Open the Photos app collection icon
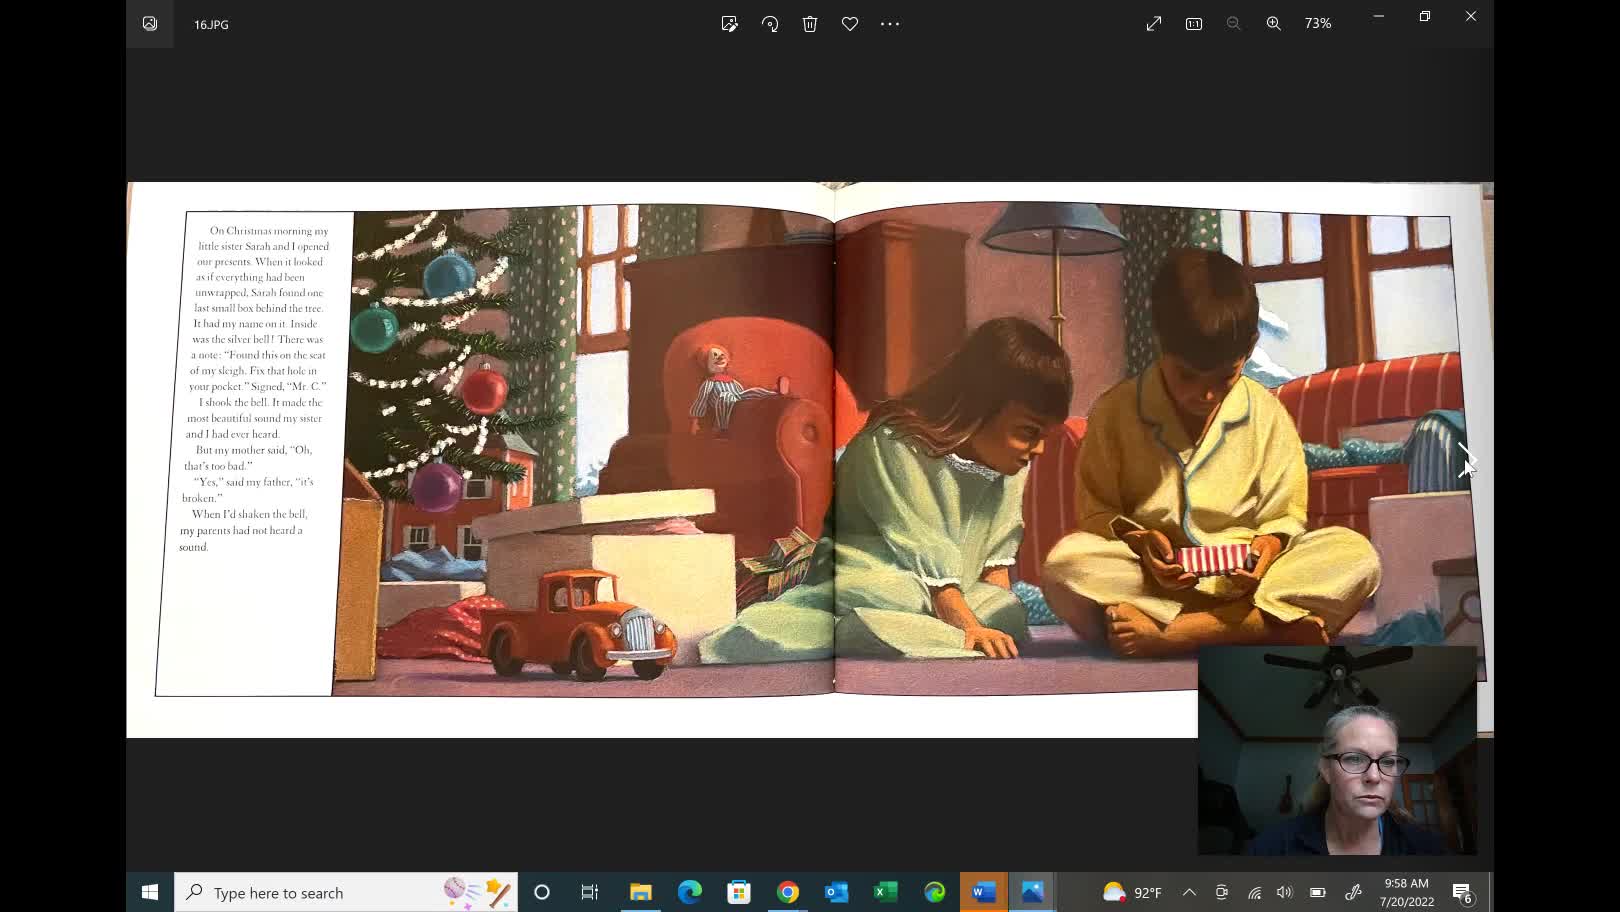The width and height of the screenshot is (1620, 912). pyautogui.click(x=150, y=24)
